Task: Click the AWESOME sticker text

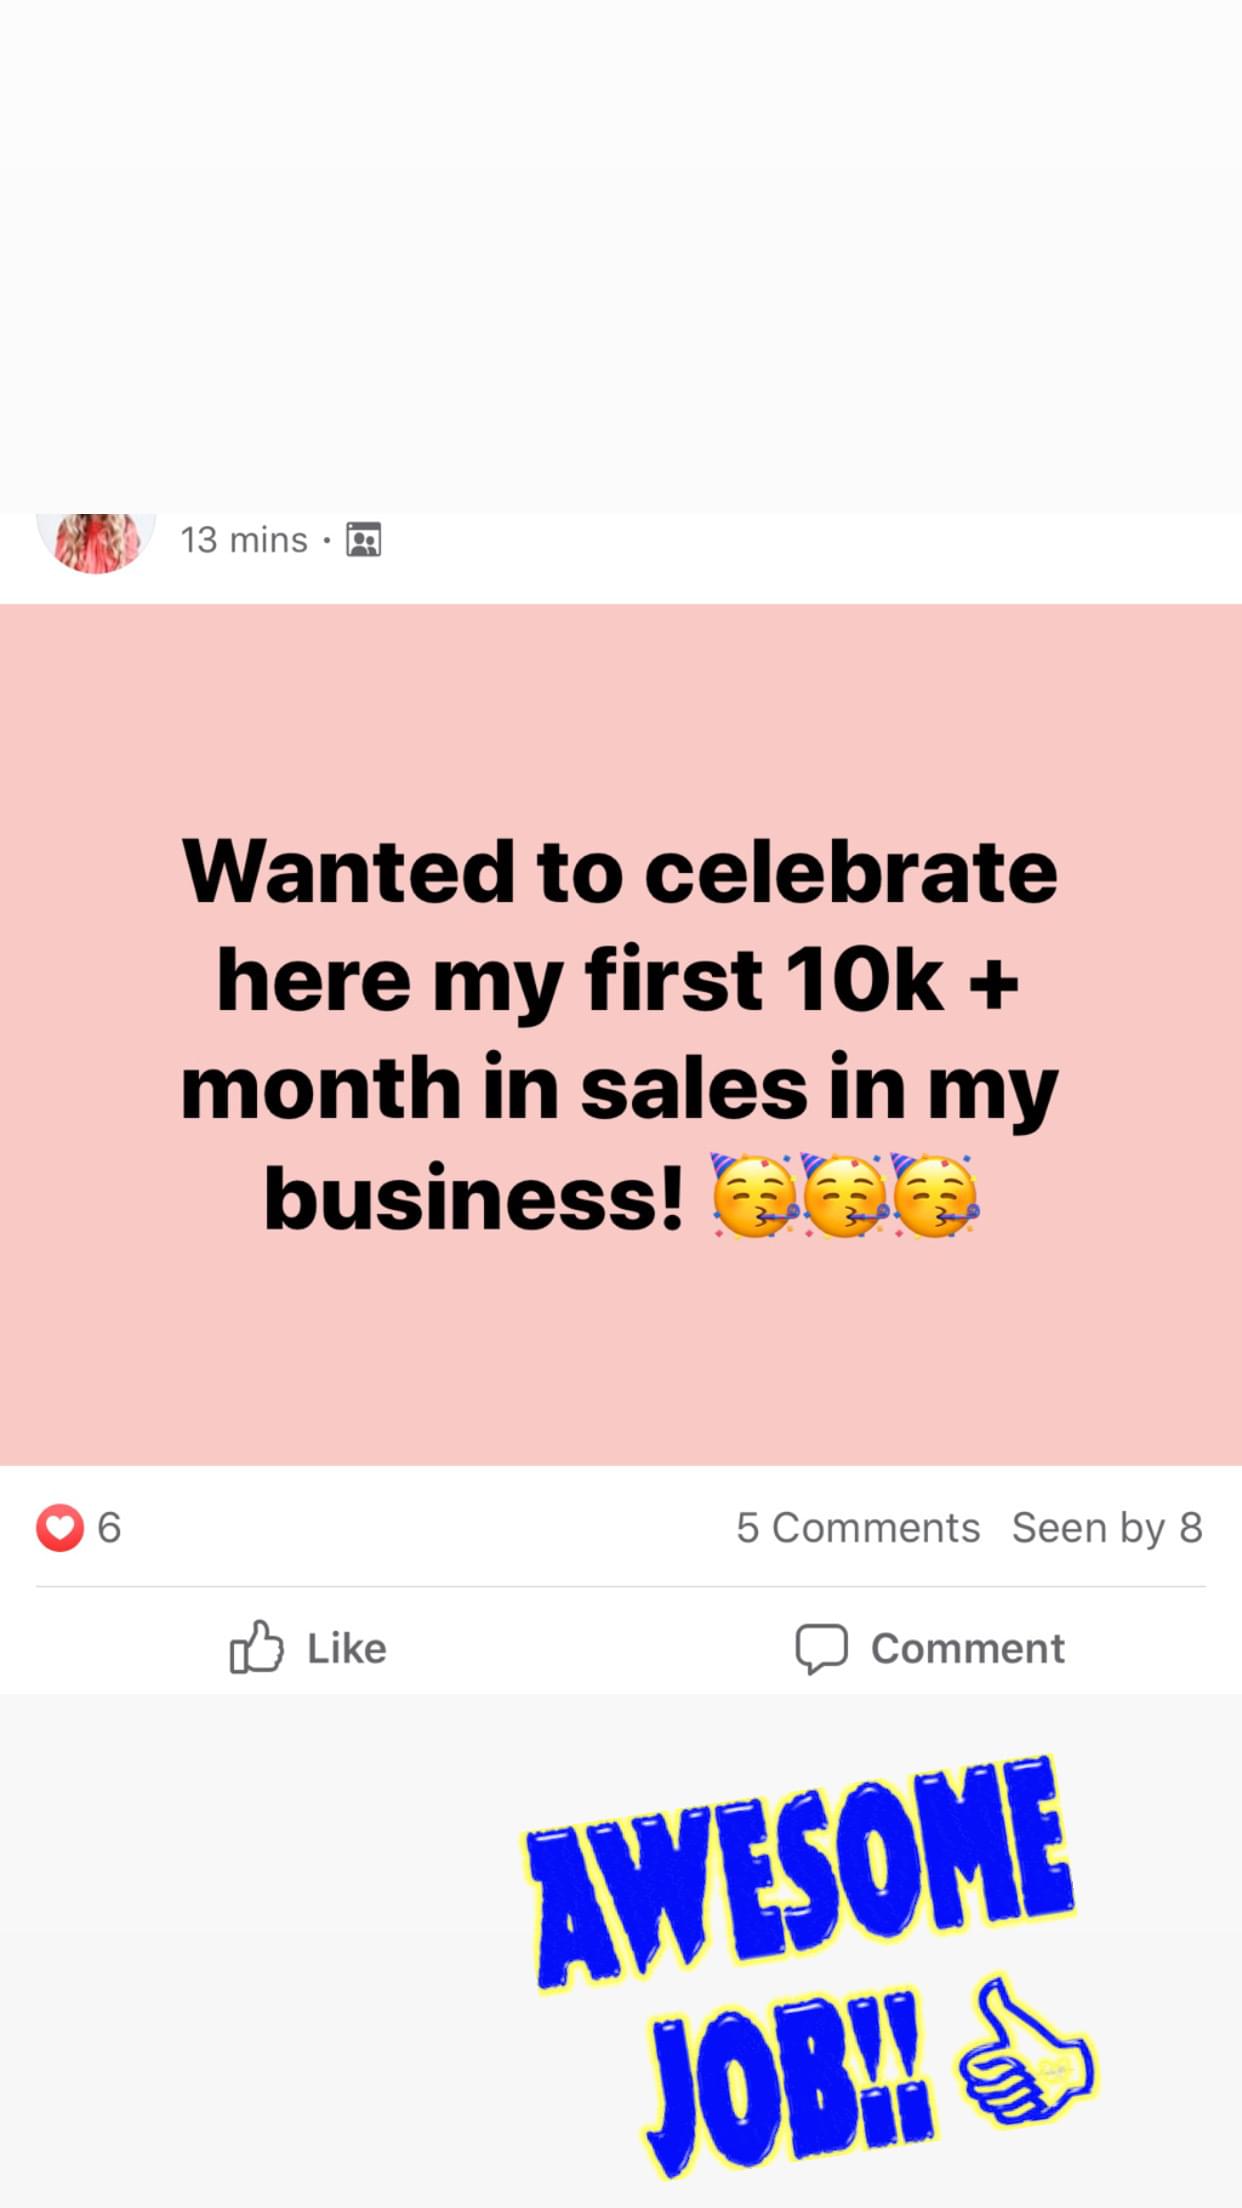Action: 800,1870
